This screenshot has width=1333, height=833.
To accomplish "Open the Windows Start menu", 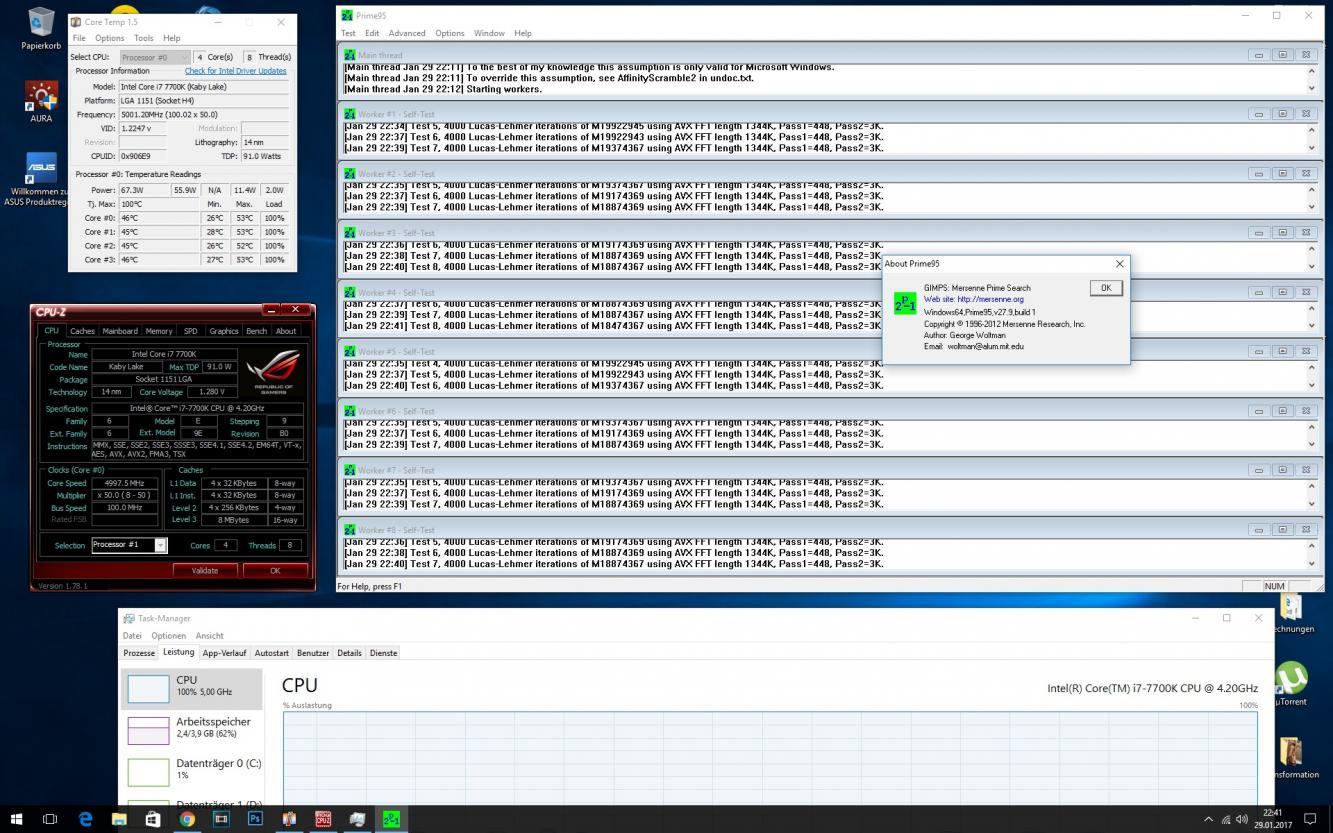I will point(16,819).
